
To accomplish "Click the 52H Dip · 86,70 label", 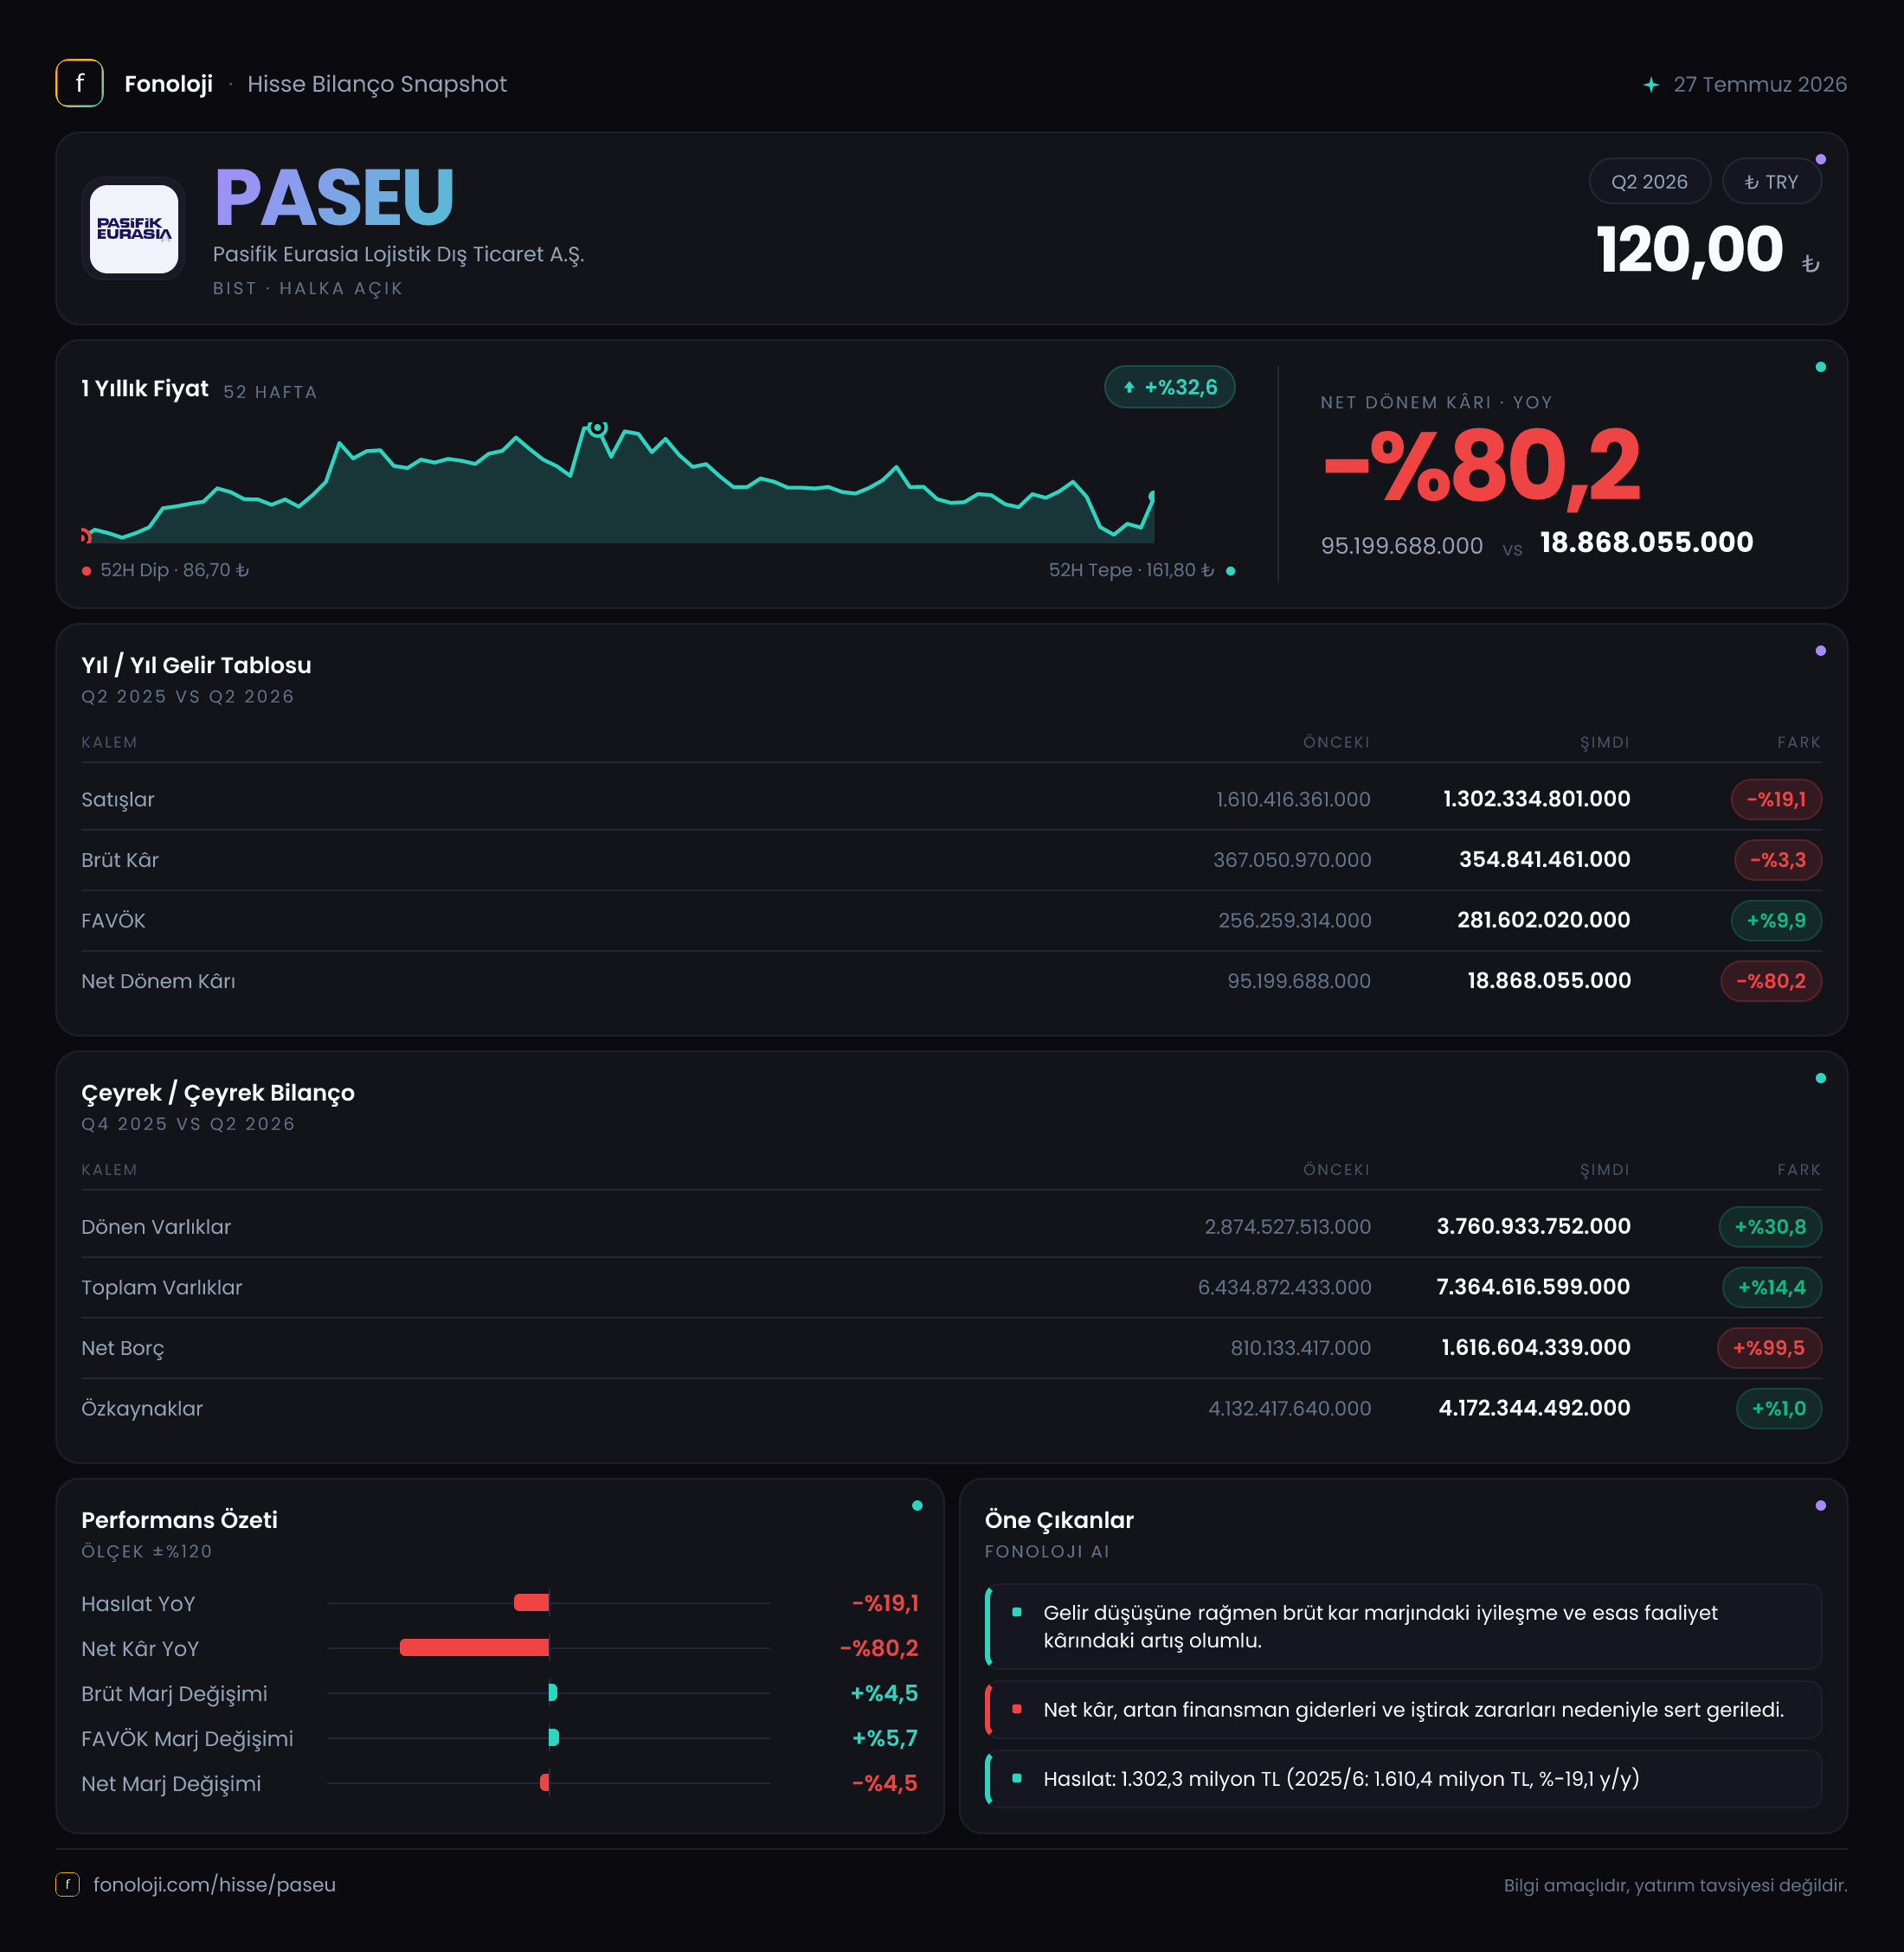I will tap(174, 570).
